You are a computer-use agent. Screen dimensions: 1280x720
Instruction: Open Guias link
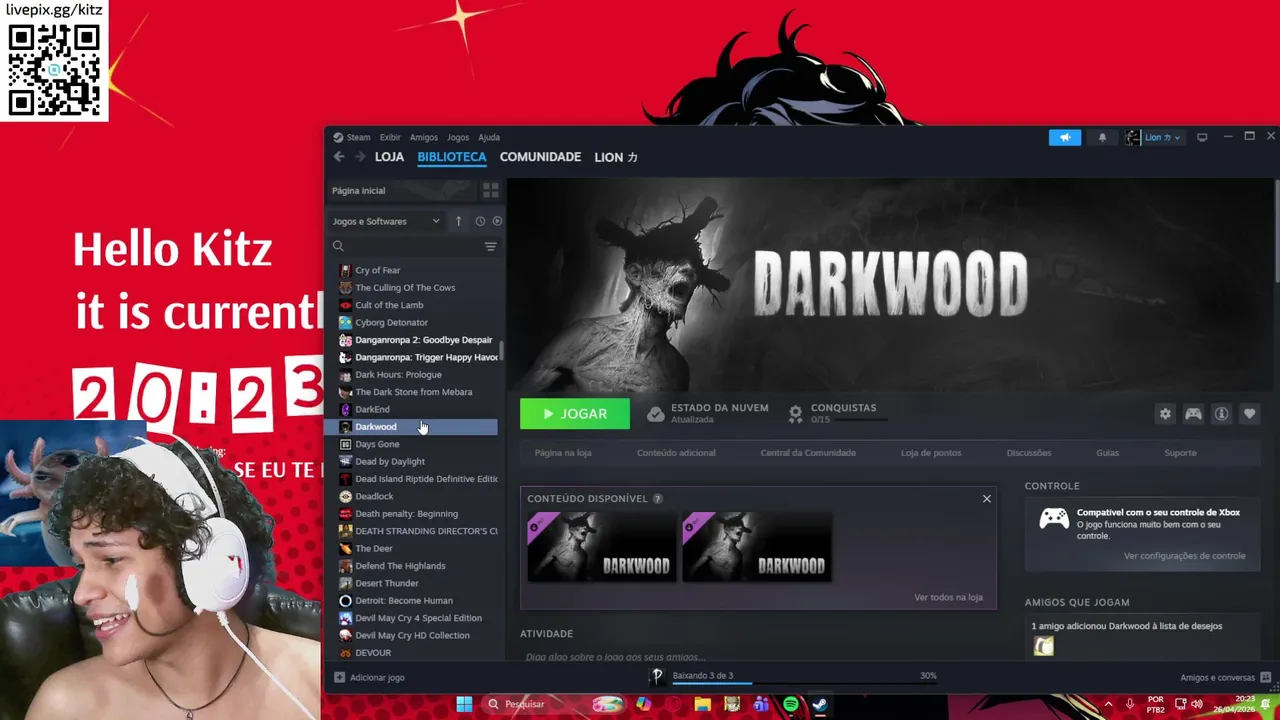click(1107, 453)
